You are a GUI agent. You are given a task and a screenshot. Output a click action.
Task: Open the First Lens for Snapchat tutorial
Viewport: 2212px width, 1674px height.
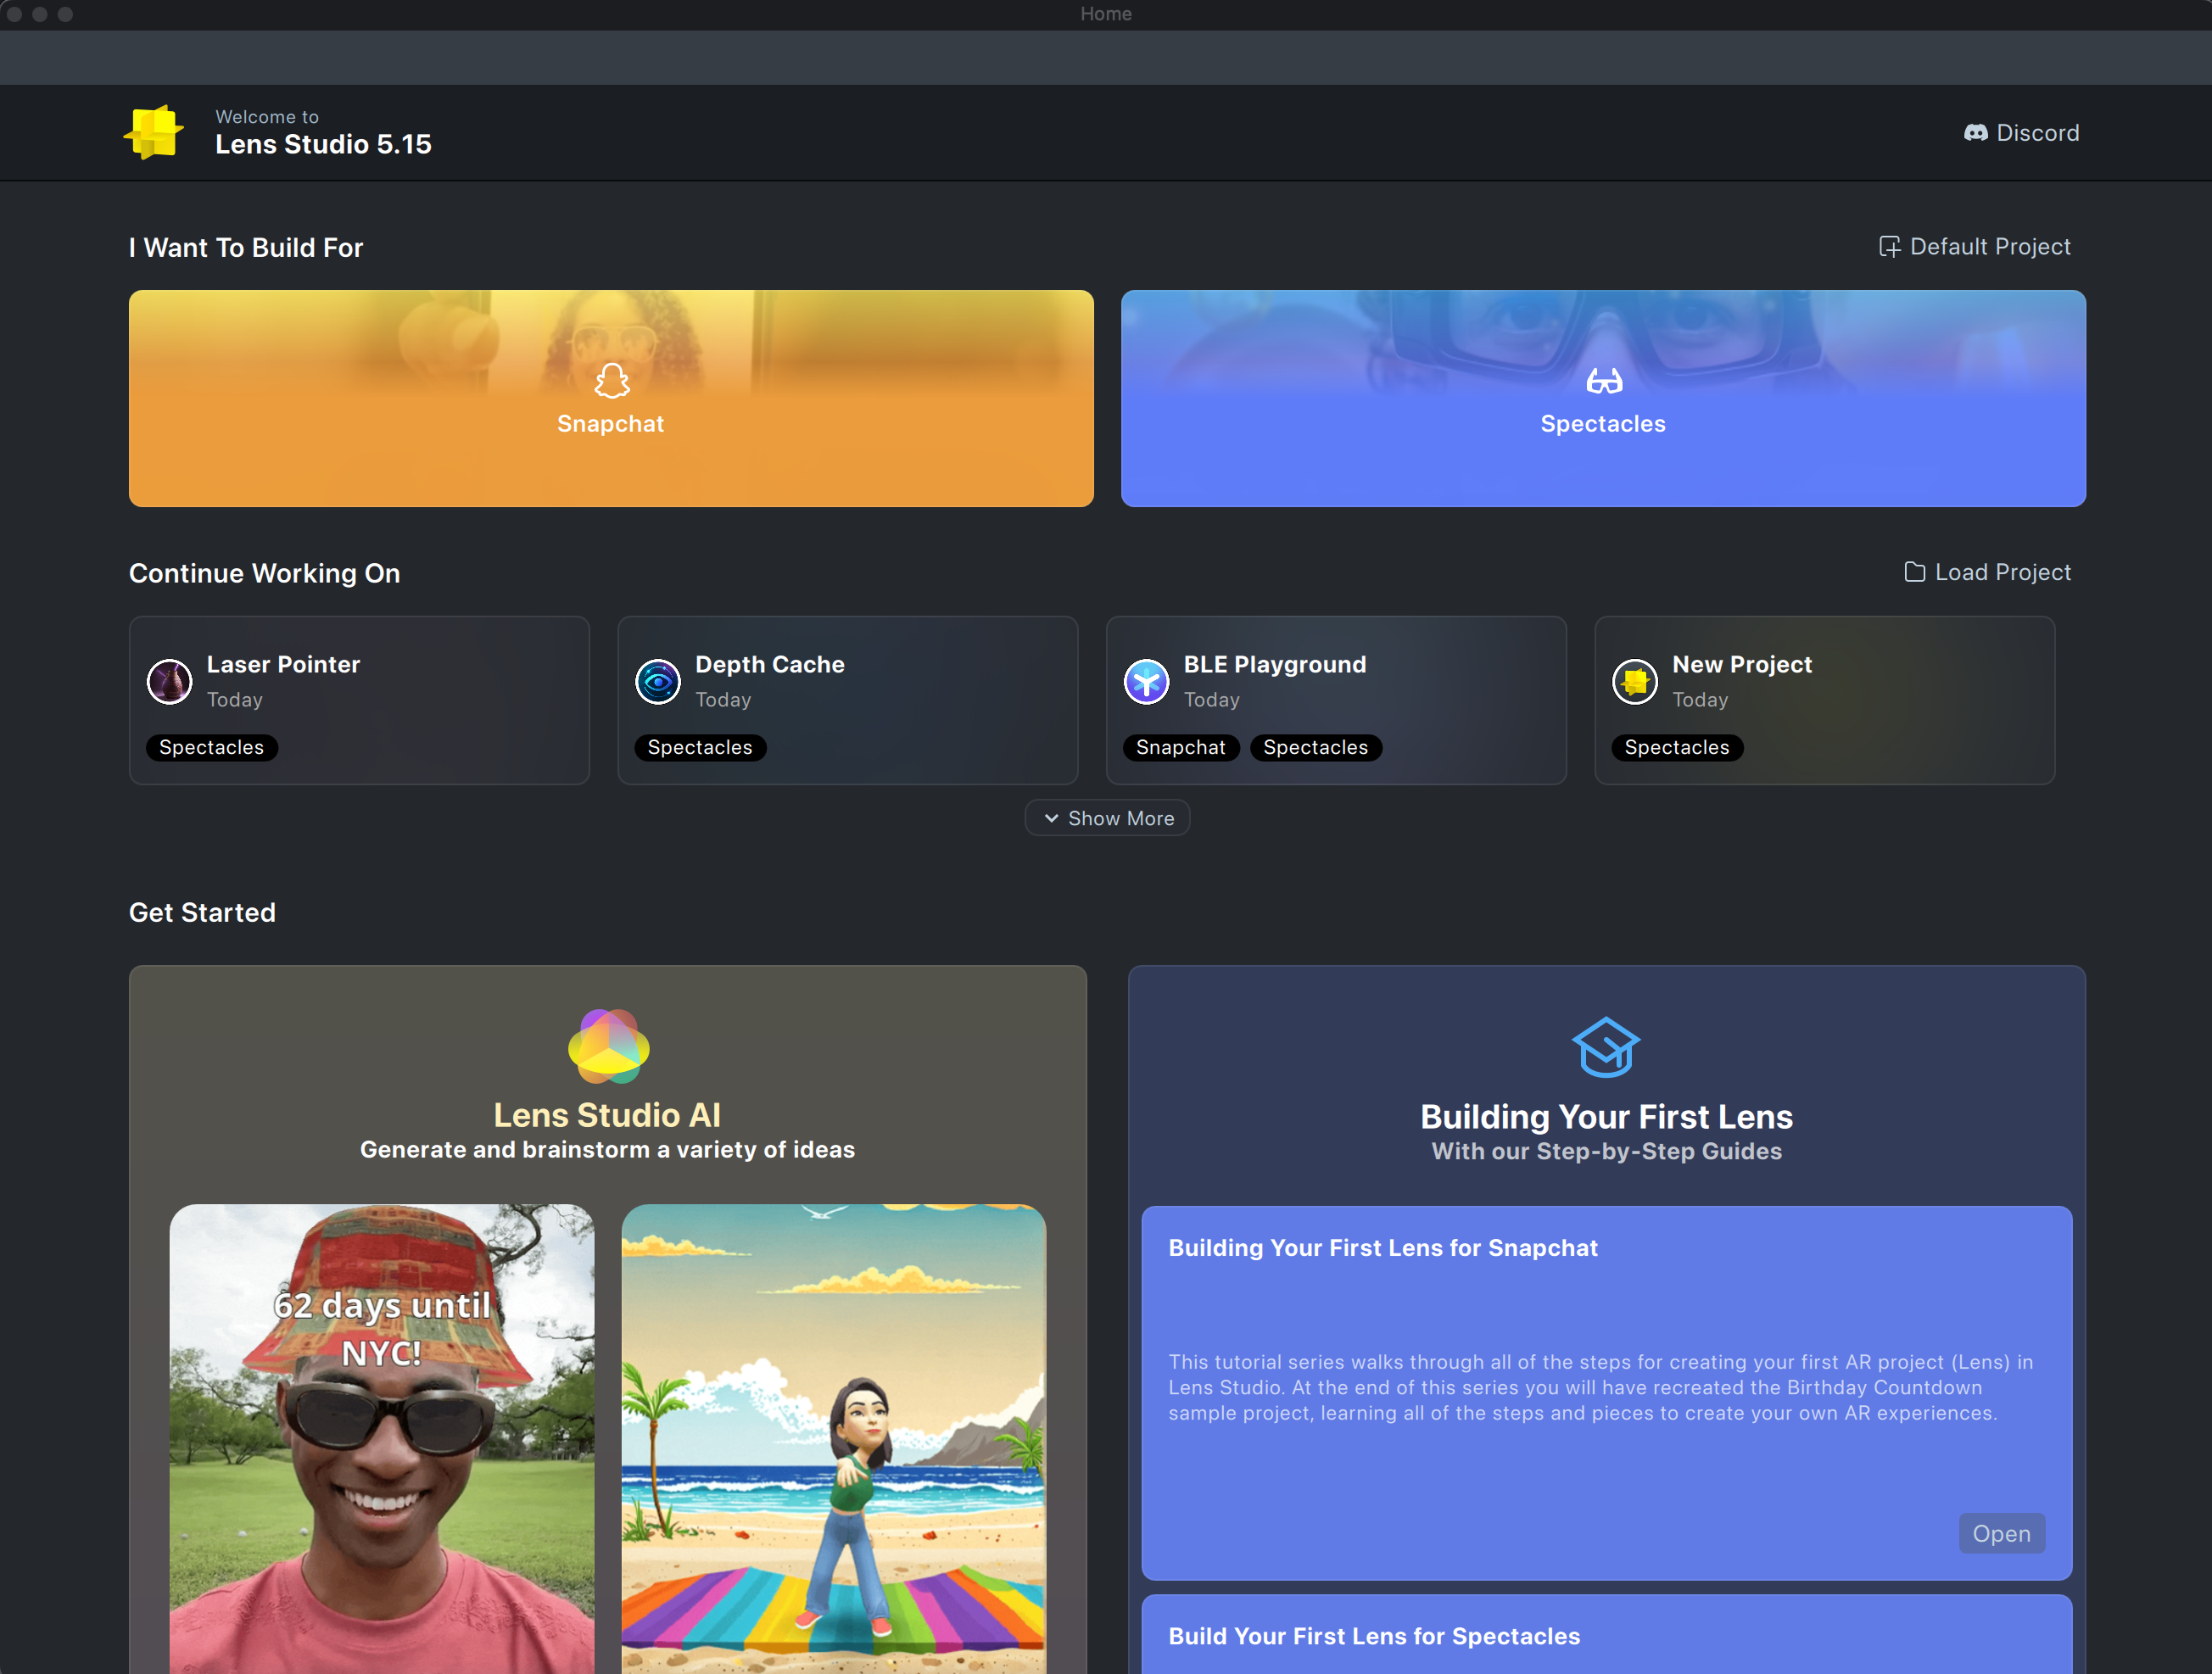2000,1533
